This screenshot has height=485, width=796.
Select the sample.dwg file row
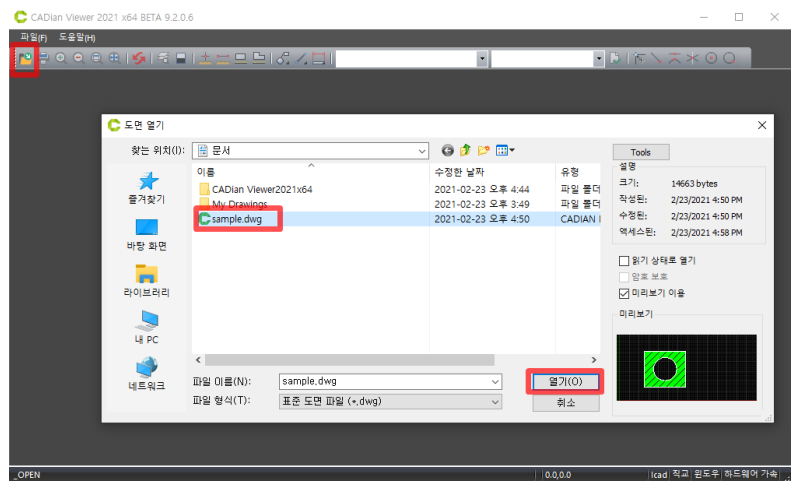[x=396, y=219]
